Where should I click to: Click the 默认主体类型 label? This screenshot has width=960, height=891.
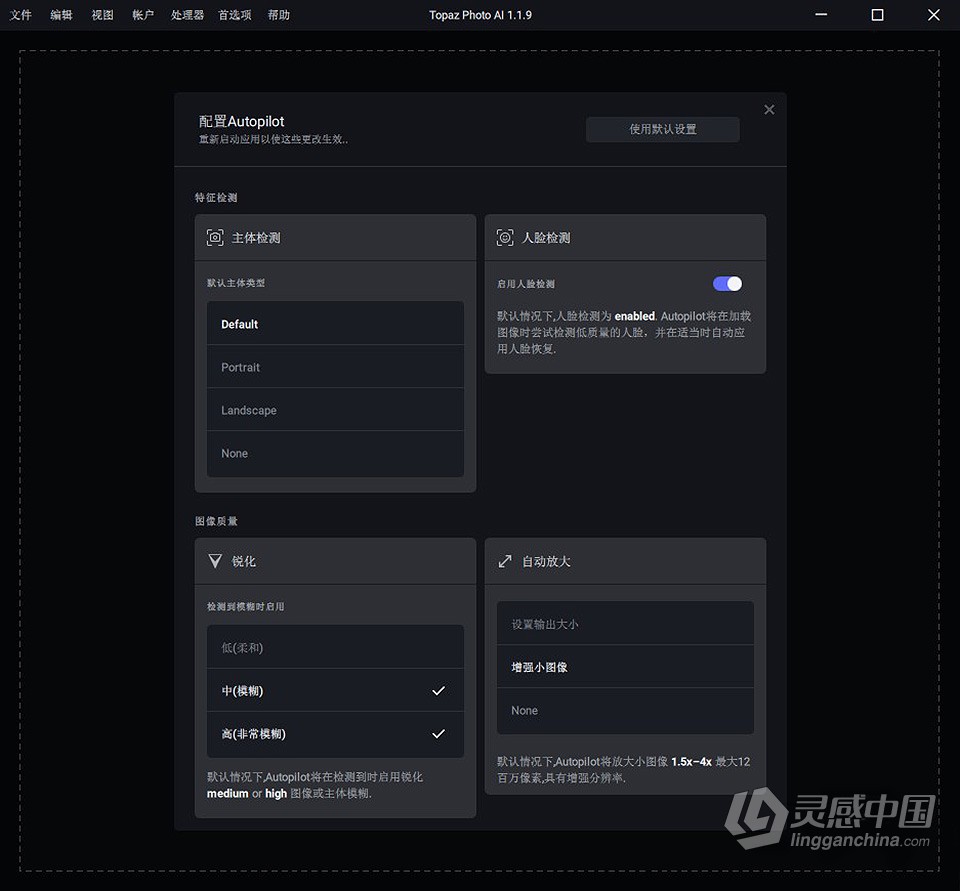click(x=236, y=283)
